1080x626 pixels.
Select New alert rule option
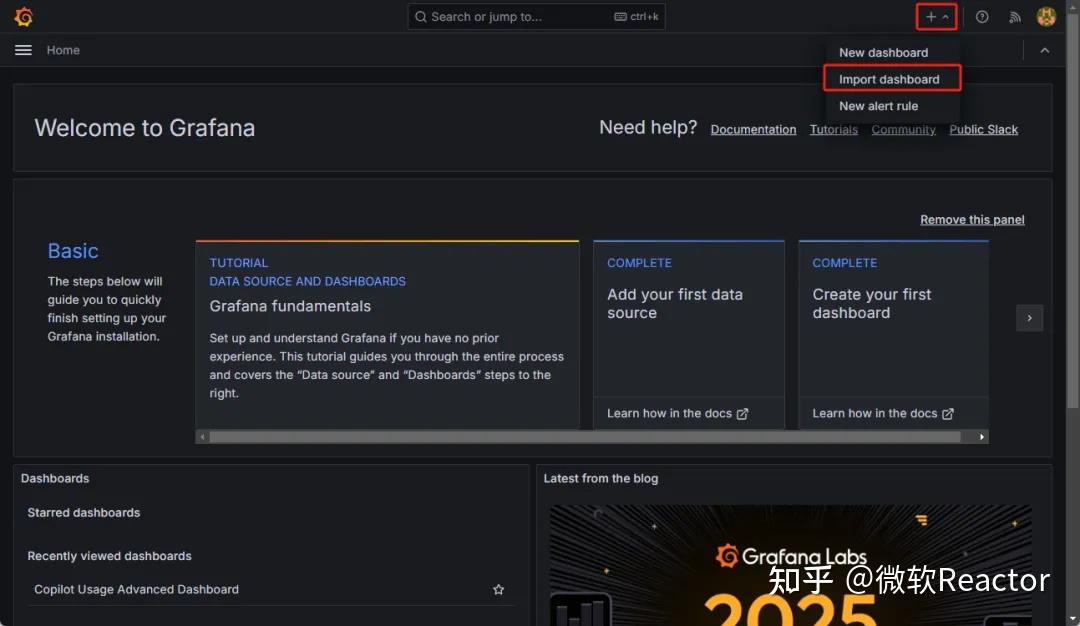click(x=878, y=106)
